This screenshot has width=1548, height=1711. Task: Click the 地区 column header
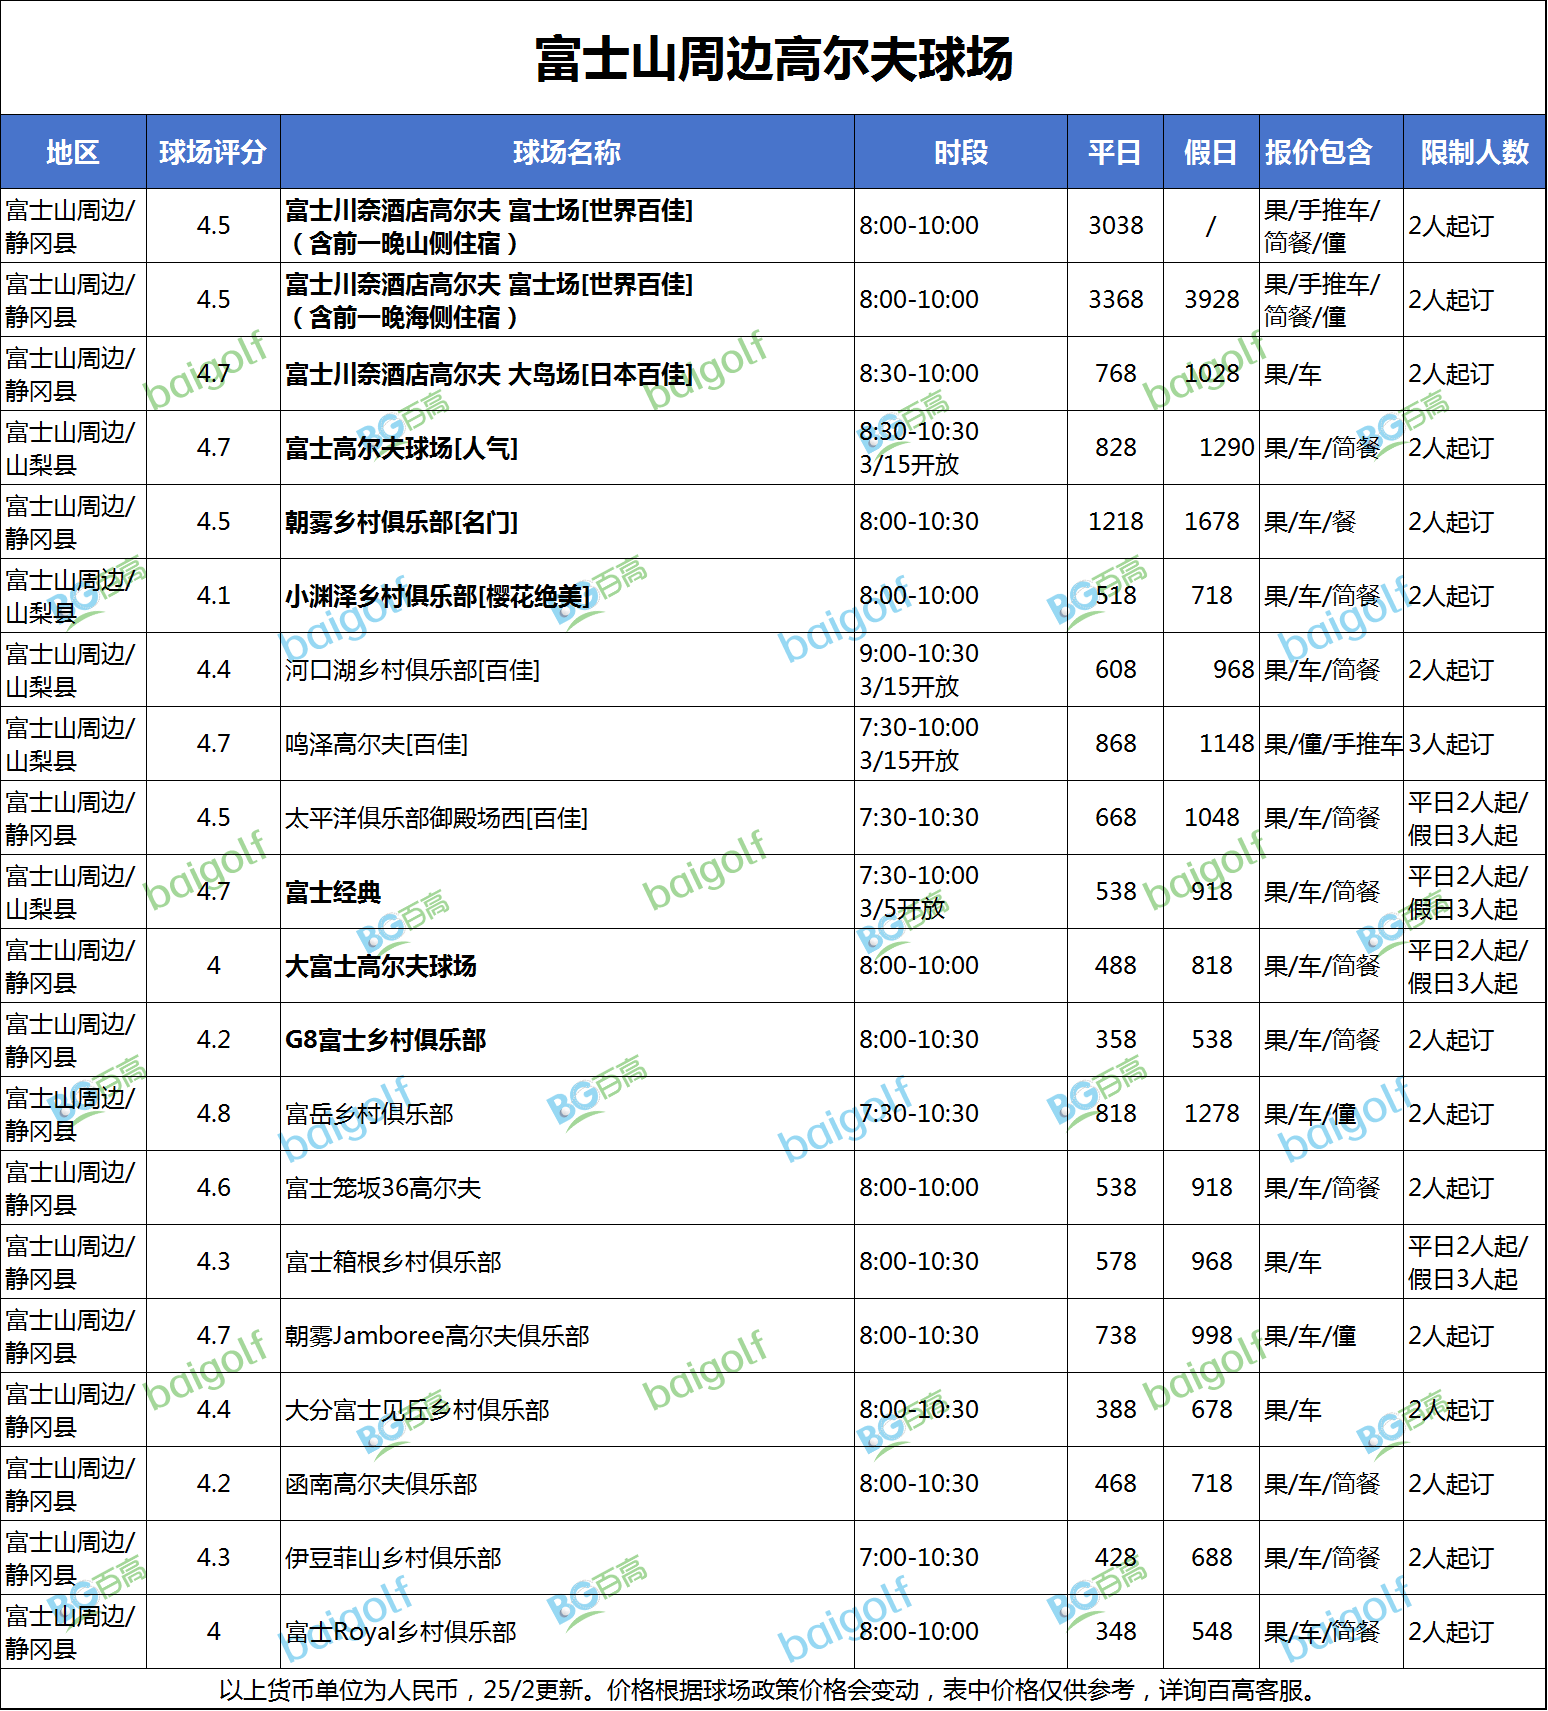pyautogui.click(x=73, y=152)
